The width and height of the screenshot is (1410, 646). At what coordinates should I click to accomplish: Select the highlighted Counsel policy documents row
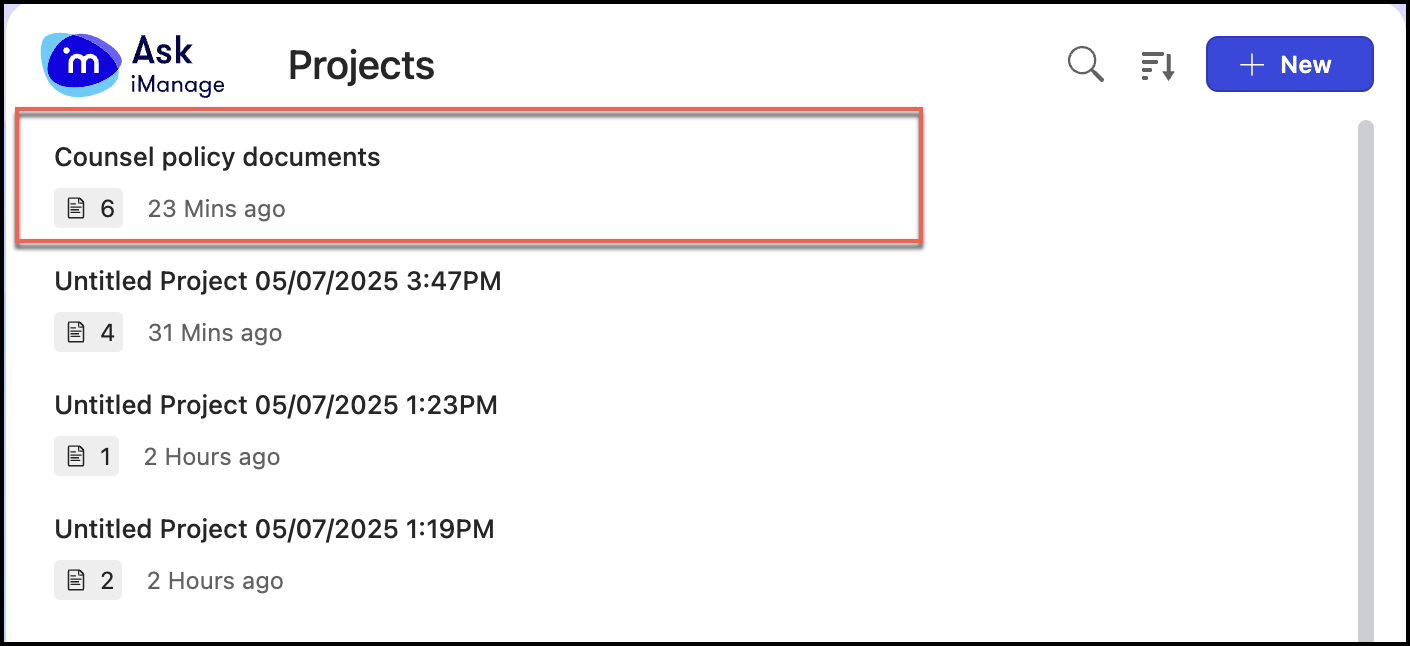point(468,178)
